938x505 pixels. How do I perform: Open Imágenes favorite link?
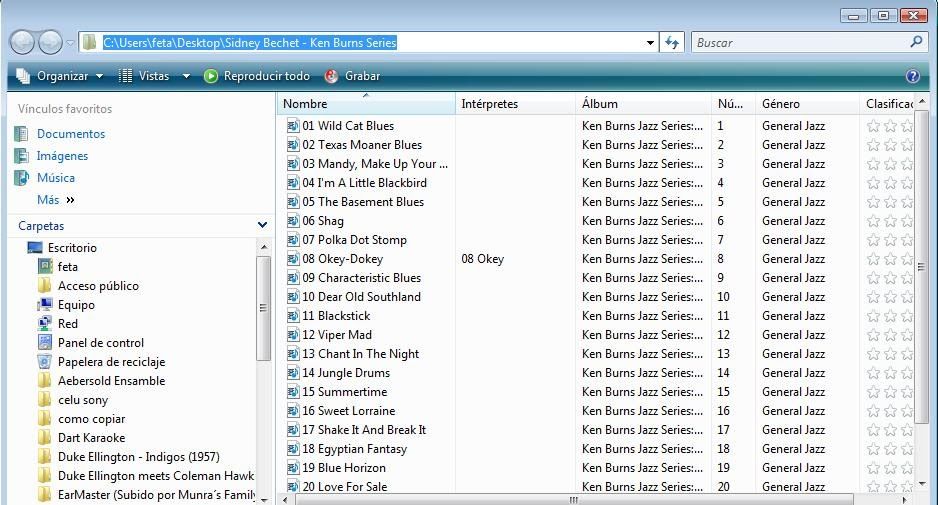tap(62, 156)
